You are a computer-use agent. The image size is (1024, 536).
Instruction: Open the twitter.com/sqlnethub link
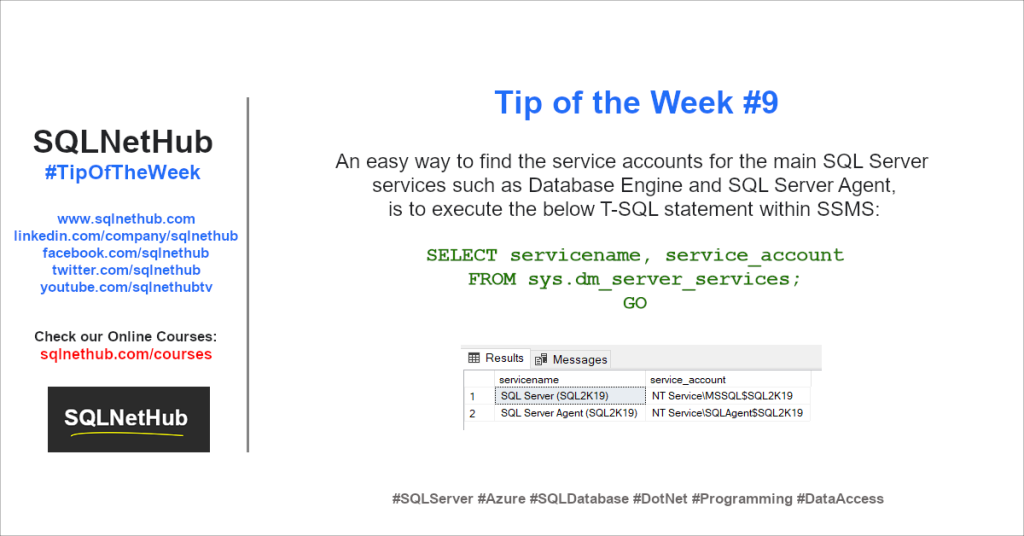tap(126, 270)
